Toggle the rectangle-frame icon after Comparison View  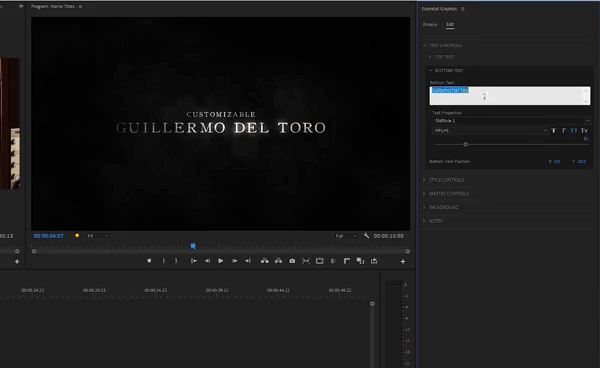tap(320, 261)
